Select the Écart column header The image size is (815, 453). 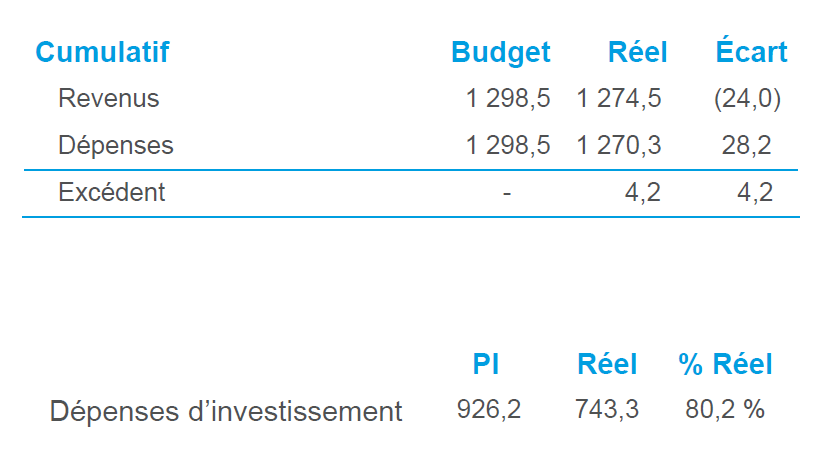[x=752, y=50]
